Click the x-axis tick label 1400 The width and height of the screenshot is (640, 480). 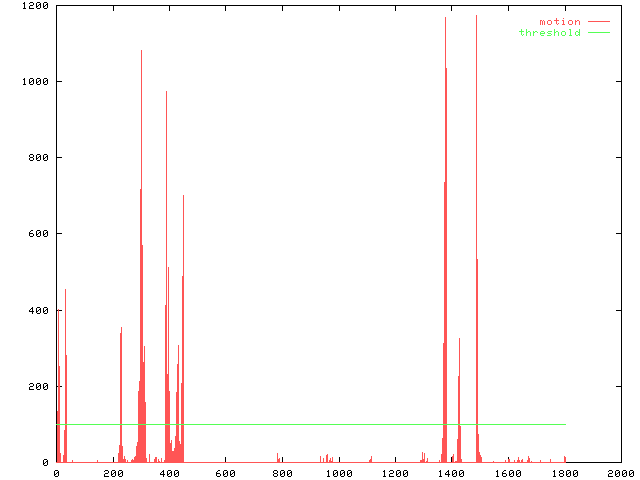point(451,473)
